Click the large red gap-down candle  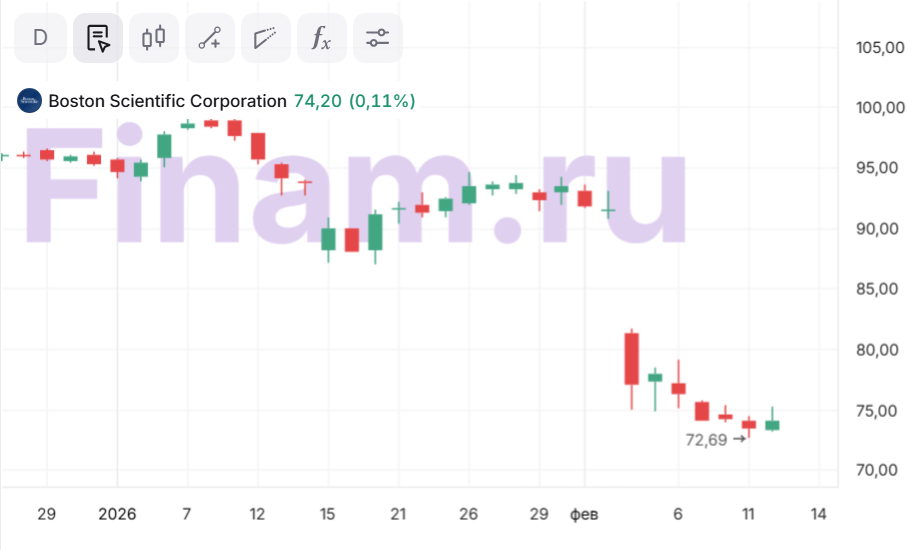pyautogui.click(x=632, y=359)
